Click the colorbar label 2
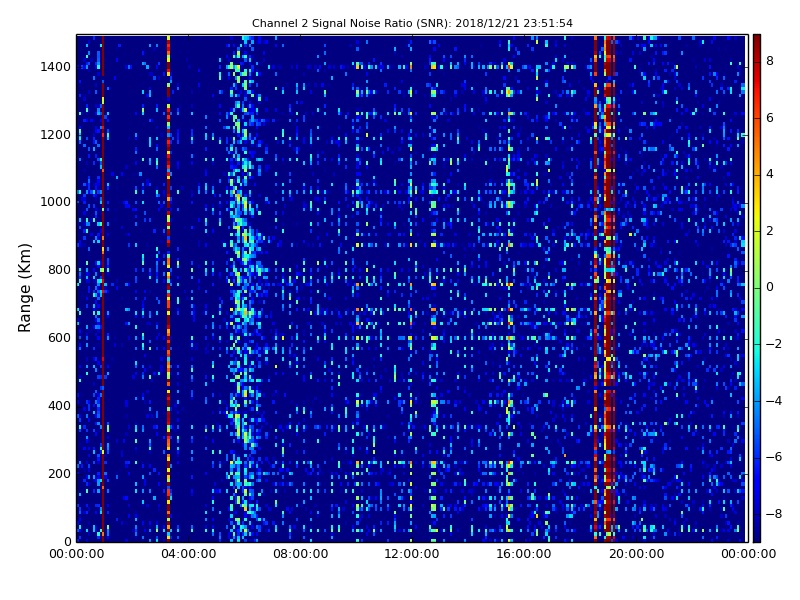This screenshot has height=600, width=800. 770,231
